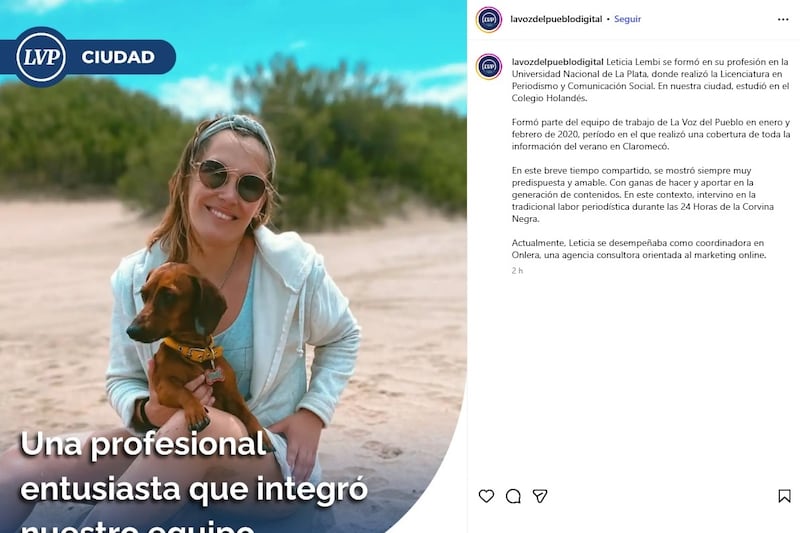Like the post with the heart icon
Screen dimensions: 800x533
[x=486, y=496]
